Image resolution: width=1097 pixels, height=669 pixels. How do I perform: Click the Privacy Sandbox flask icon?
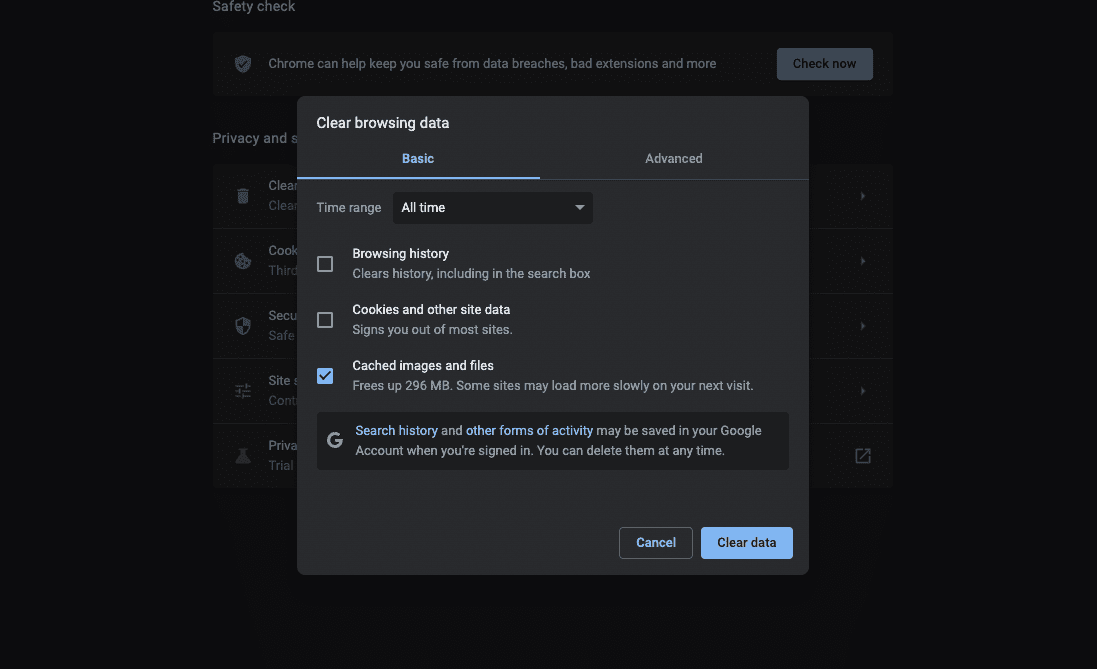(243, 456)
